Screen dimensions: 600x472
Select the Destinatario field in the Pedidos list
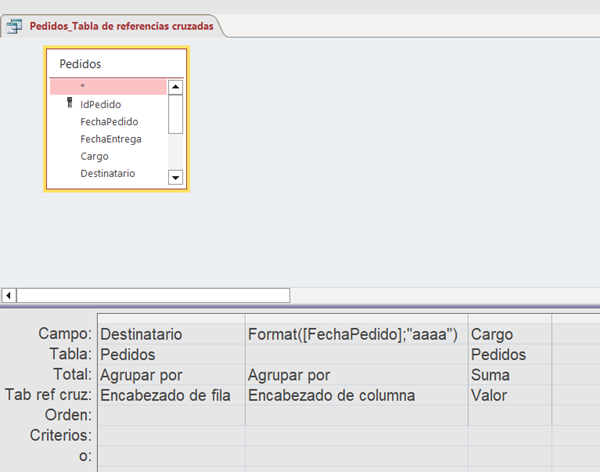[x=108, y=173]
